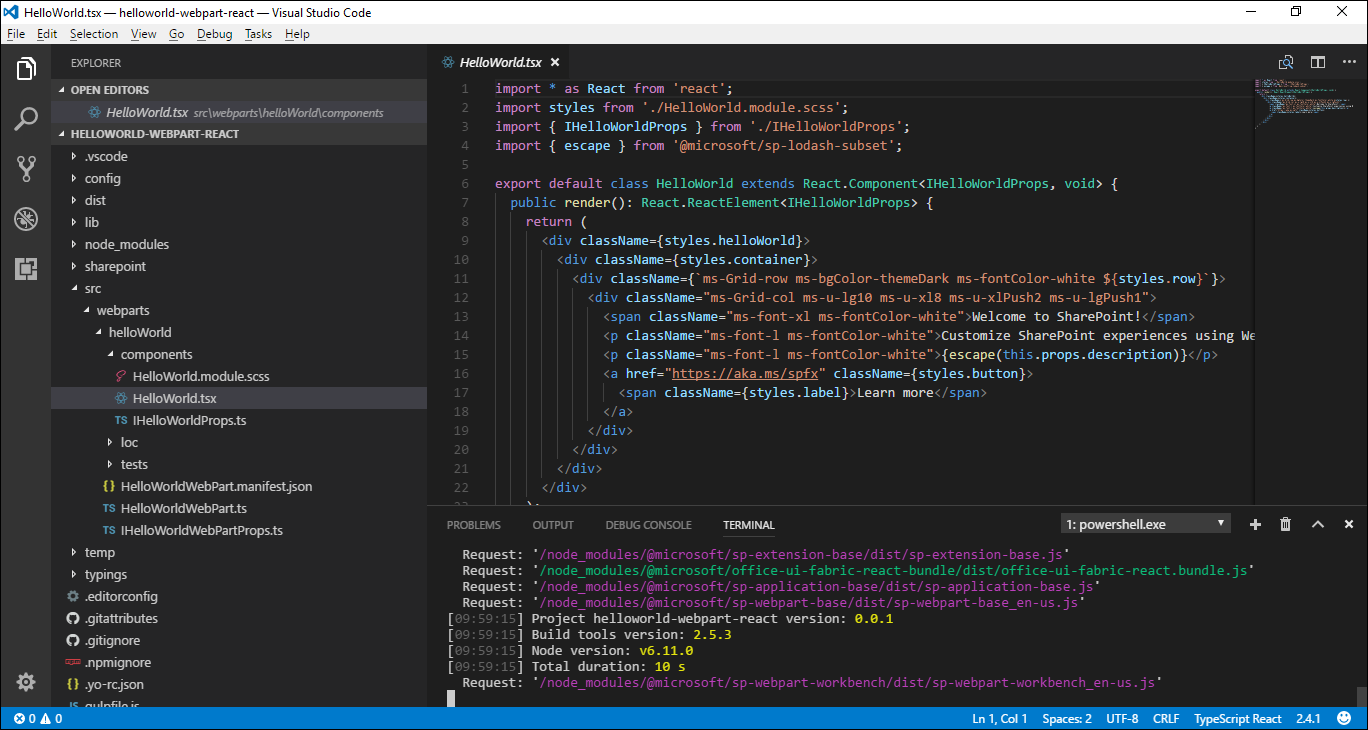Viewport: 1368px width, 730px height.
Task: Click Ln 1, Col 1 in status bar
Action: tap(1000, 719)
